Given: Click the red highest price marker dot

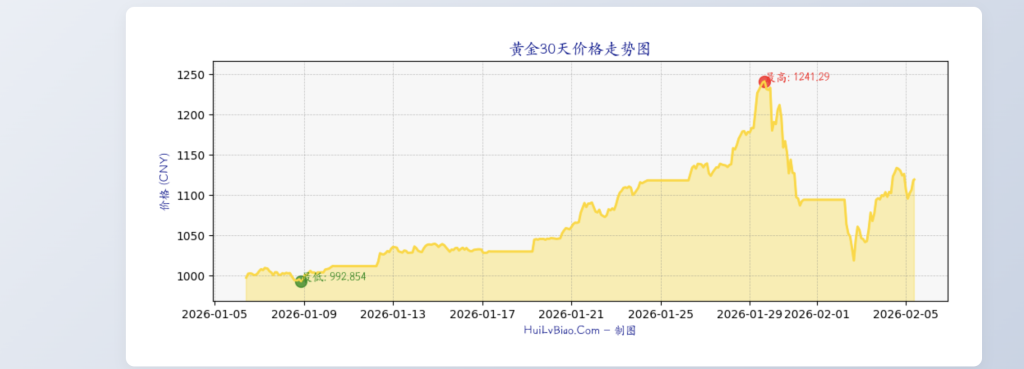Looking at the screenshot, I should pos(765,82).
